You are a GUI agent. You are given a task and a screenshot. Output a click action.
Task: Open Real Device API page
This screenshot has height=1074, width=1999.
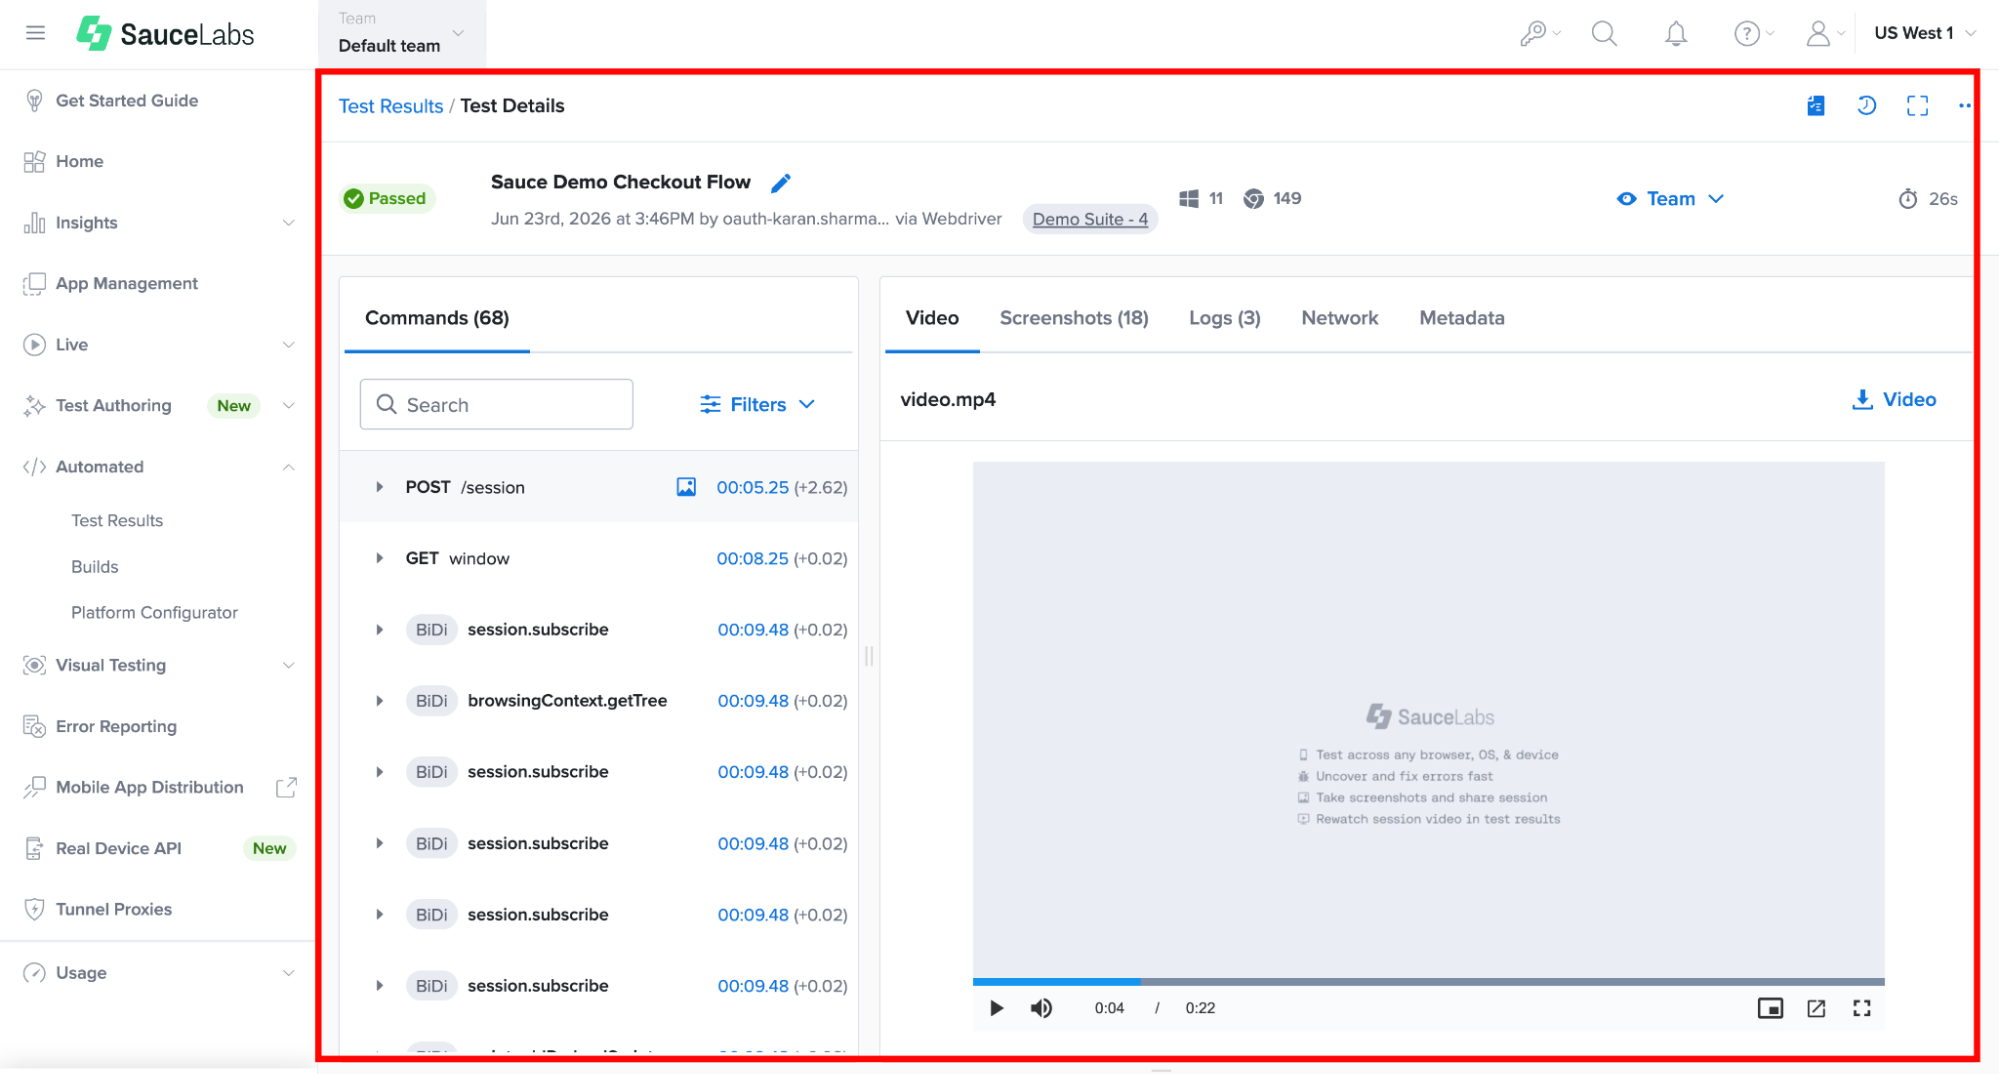click(118, 848)
